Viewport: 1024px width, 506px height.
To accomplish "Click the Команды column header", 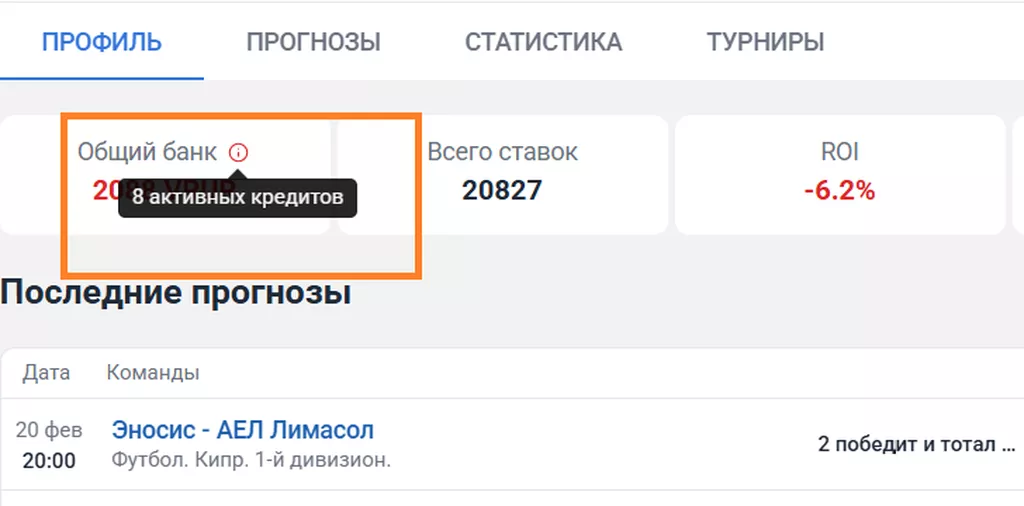I will click(153, 373).
